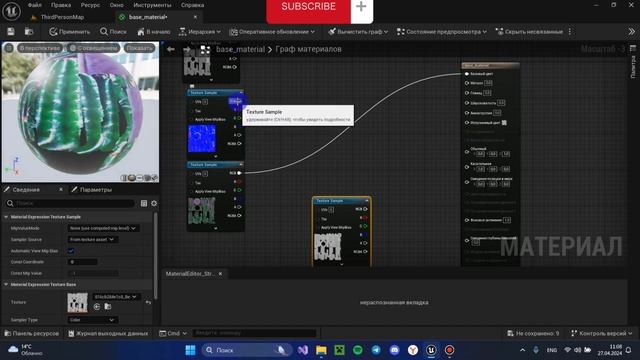Go to В начало in toolbar
640x360 pixels.
point(153,31)
